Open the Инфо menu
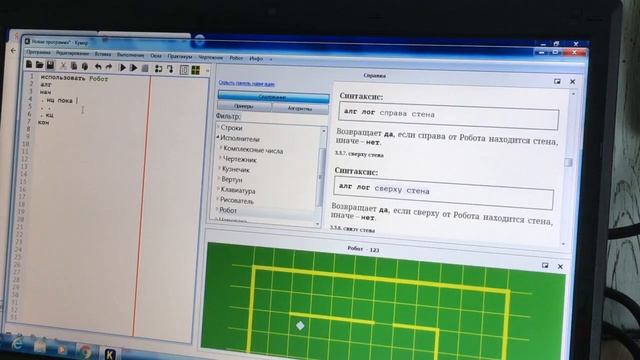This screenshot has height=360, width=640. pyautogui.click(x=256, y=59)
